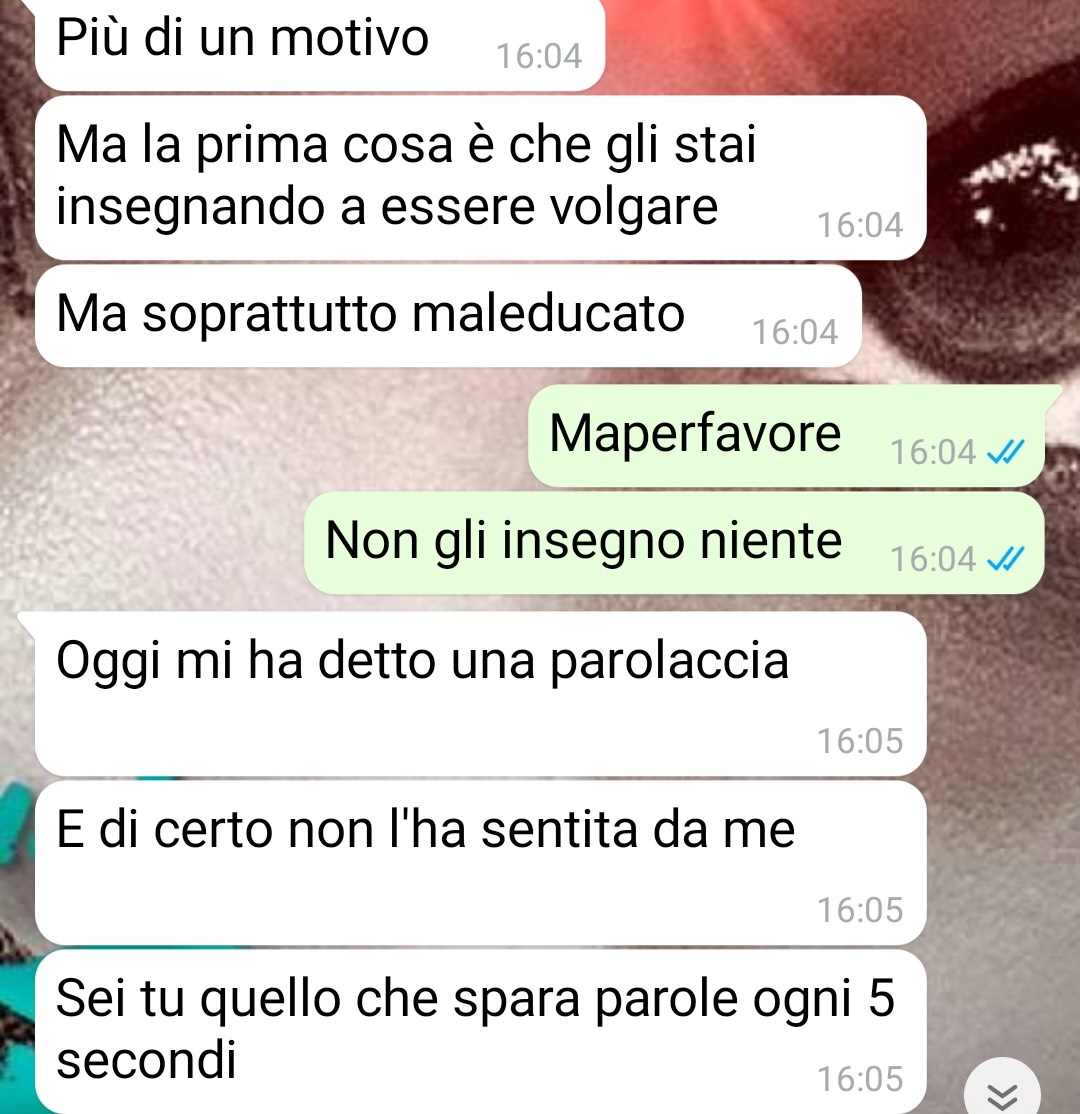Tap the 'Ma soprattutto maleducato' bubble
Viewport: 1080px width, 1114px height.
point(448,315)
